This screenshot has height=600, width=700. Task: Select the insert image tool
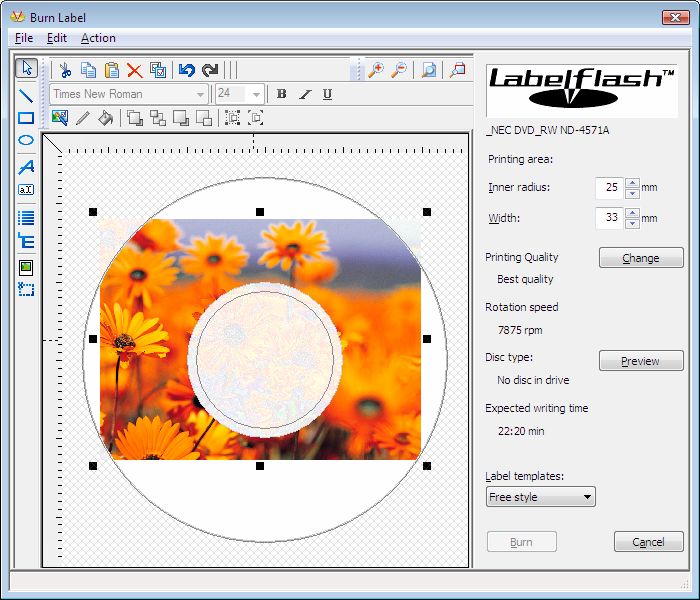[x=26, y=267]
